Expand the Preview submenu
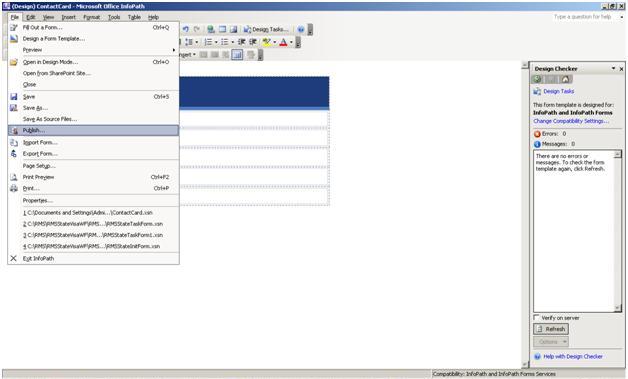628x379 pixels. tap(93, 50)
